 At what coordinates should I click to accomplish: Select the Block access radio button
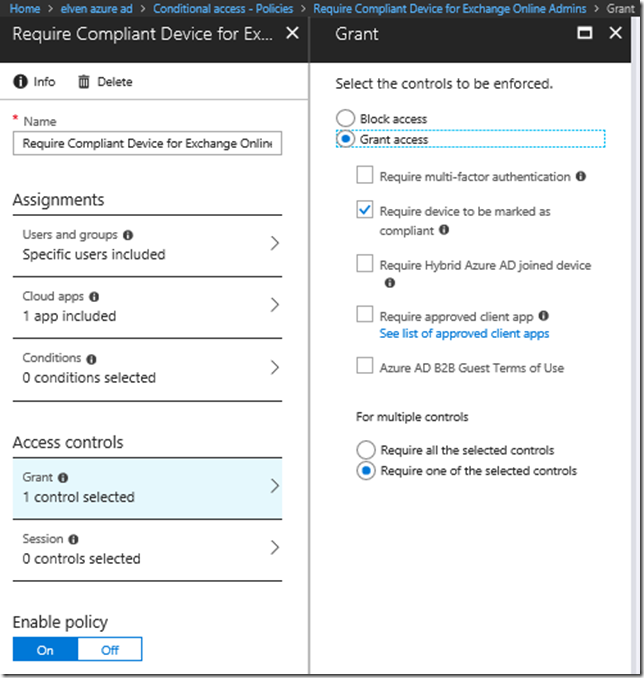pyautogui.click(x=346, y=119)
